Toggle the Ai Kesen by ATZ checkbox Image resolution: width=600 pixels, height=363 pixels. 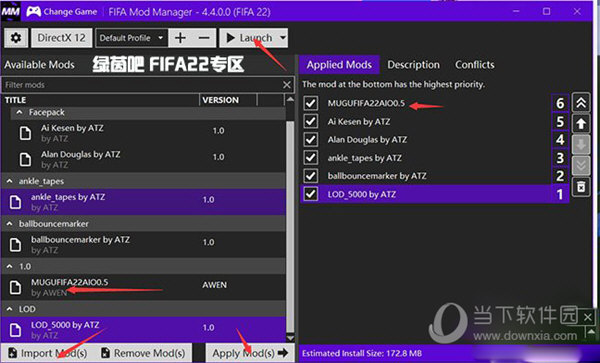pyautogui.click(x=310, y=121)
